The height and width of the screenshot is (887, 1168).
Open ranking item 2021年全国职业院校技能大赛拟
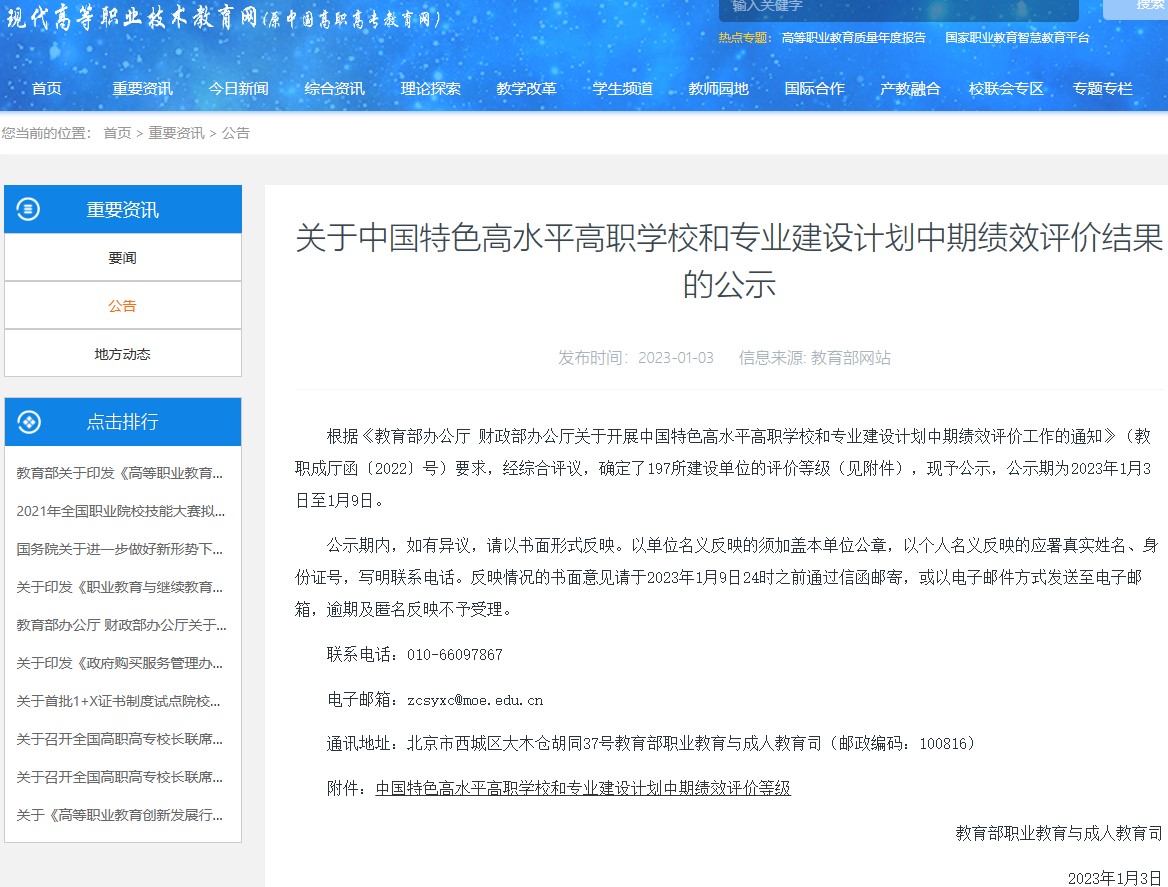click(x=120, y=511)
